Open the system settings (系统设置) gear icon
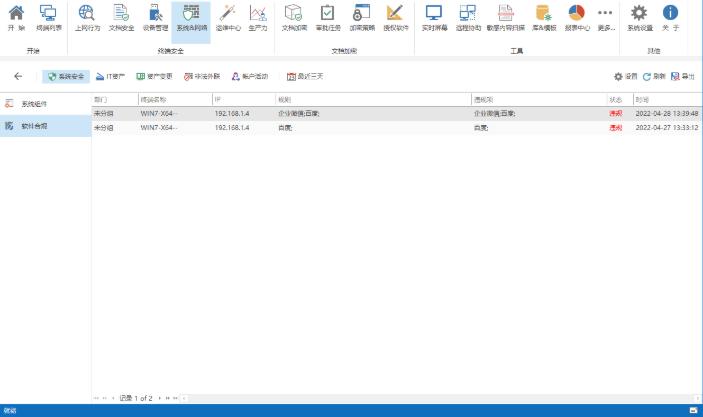The height and width of the screenshot is (417, 703). click(639, 17)
